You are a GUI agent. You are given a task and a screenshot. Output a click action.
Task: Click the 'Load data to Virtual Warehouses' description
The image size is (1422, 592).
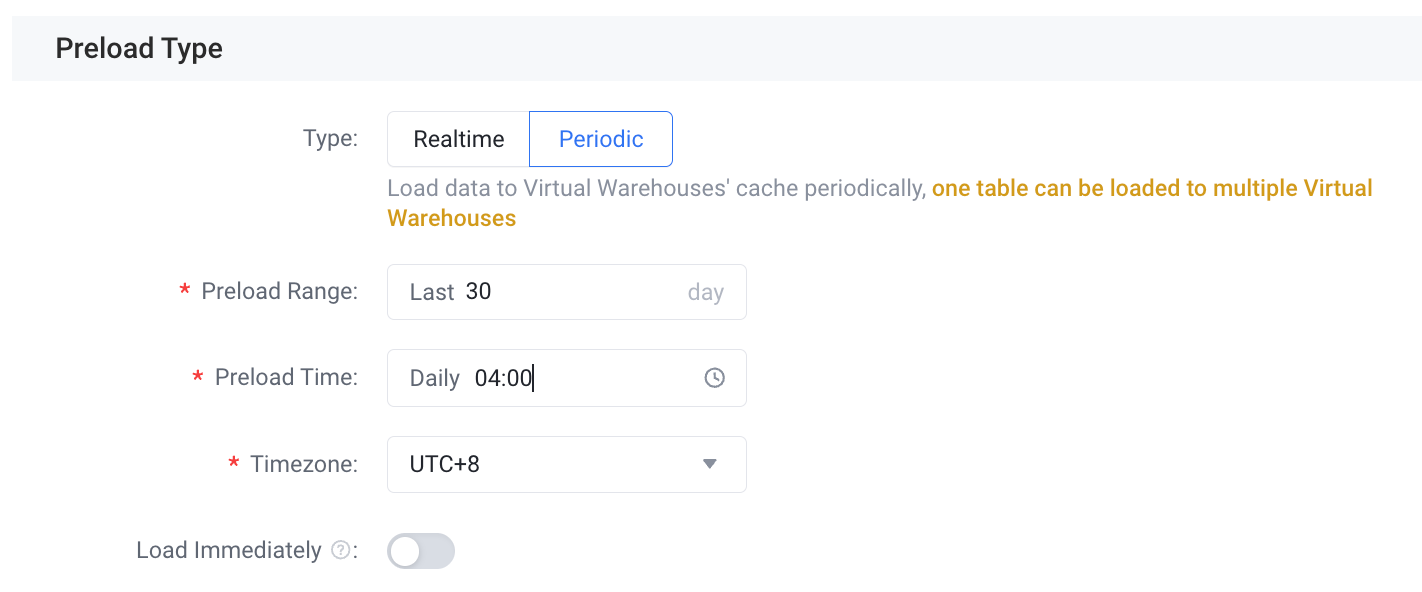point(656,188)
